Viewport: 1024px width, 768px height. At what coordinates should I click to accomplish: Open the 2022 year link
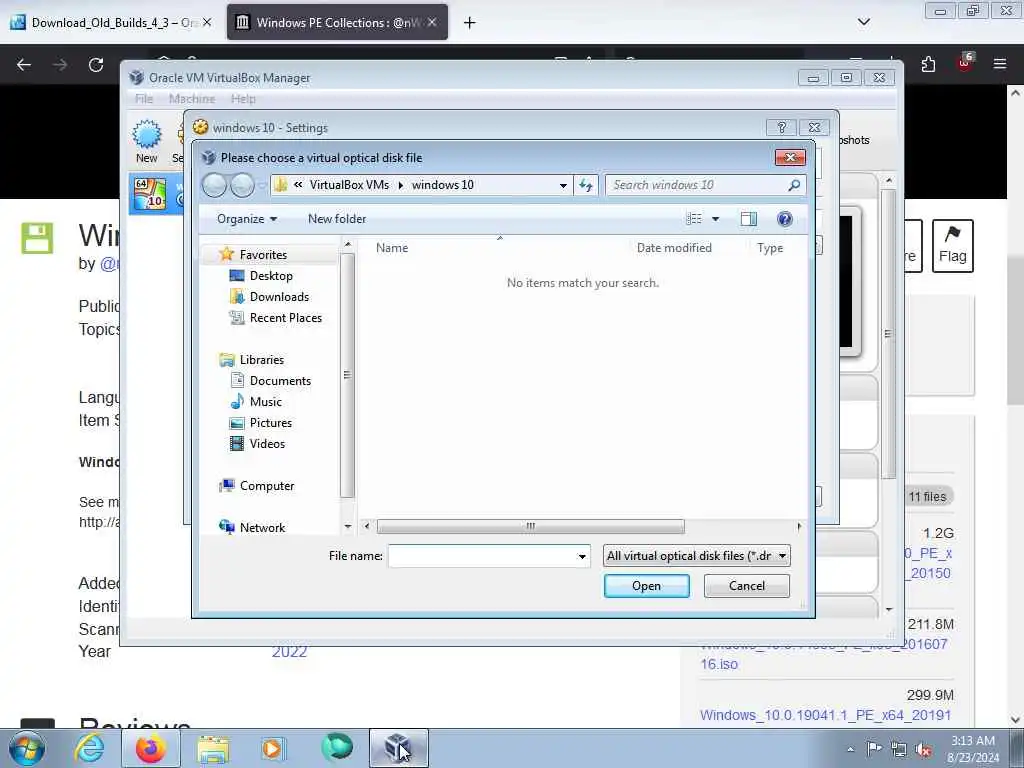tap(289, 652)
